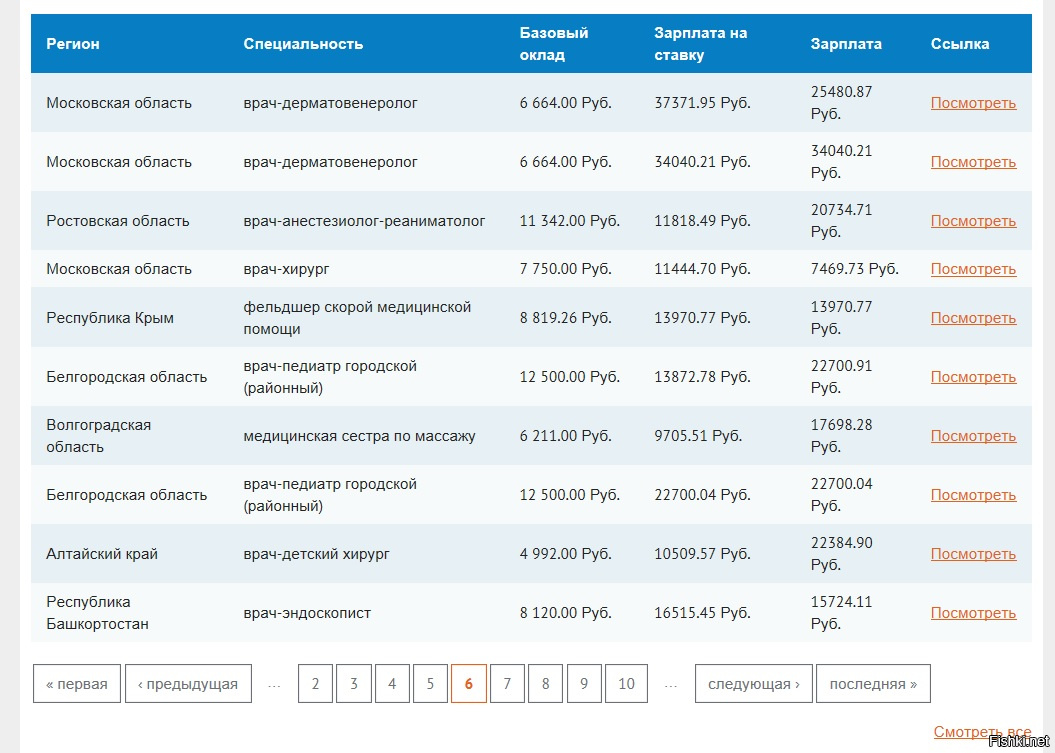Click the Смотреть все link
This screenshot has width=1055, height=753.
982,732
